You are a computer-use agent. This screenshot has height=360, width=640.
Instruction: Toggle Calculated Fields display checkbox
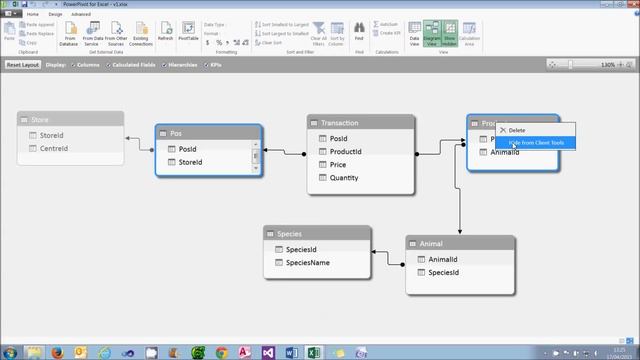tap(109, 65)
